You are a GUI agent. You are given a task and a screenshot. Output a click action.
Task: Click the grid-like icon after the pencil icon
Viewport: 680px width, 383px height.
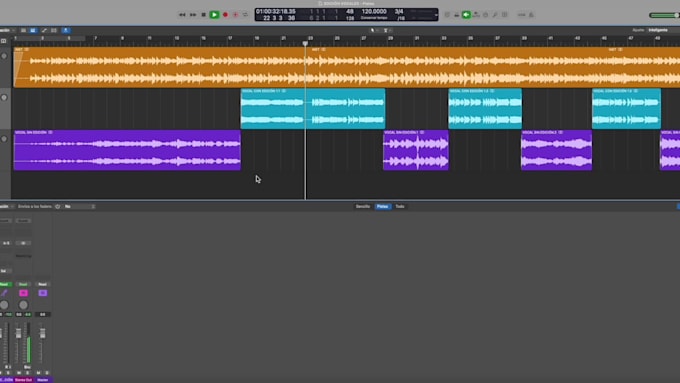pyautogui.click(x=505, y=15)
